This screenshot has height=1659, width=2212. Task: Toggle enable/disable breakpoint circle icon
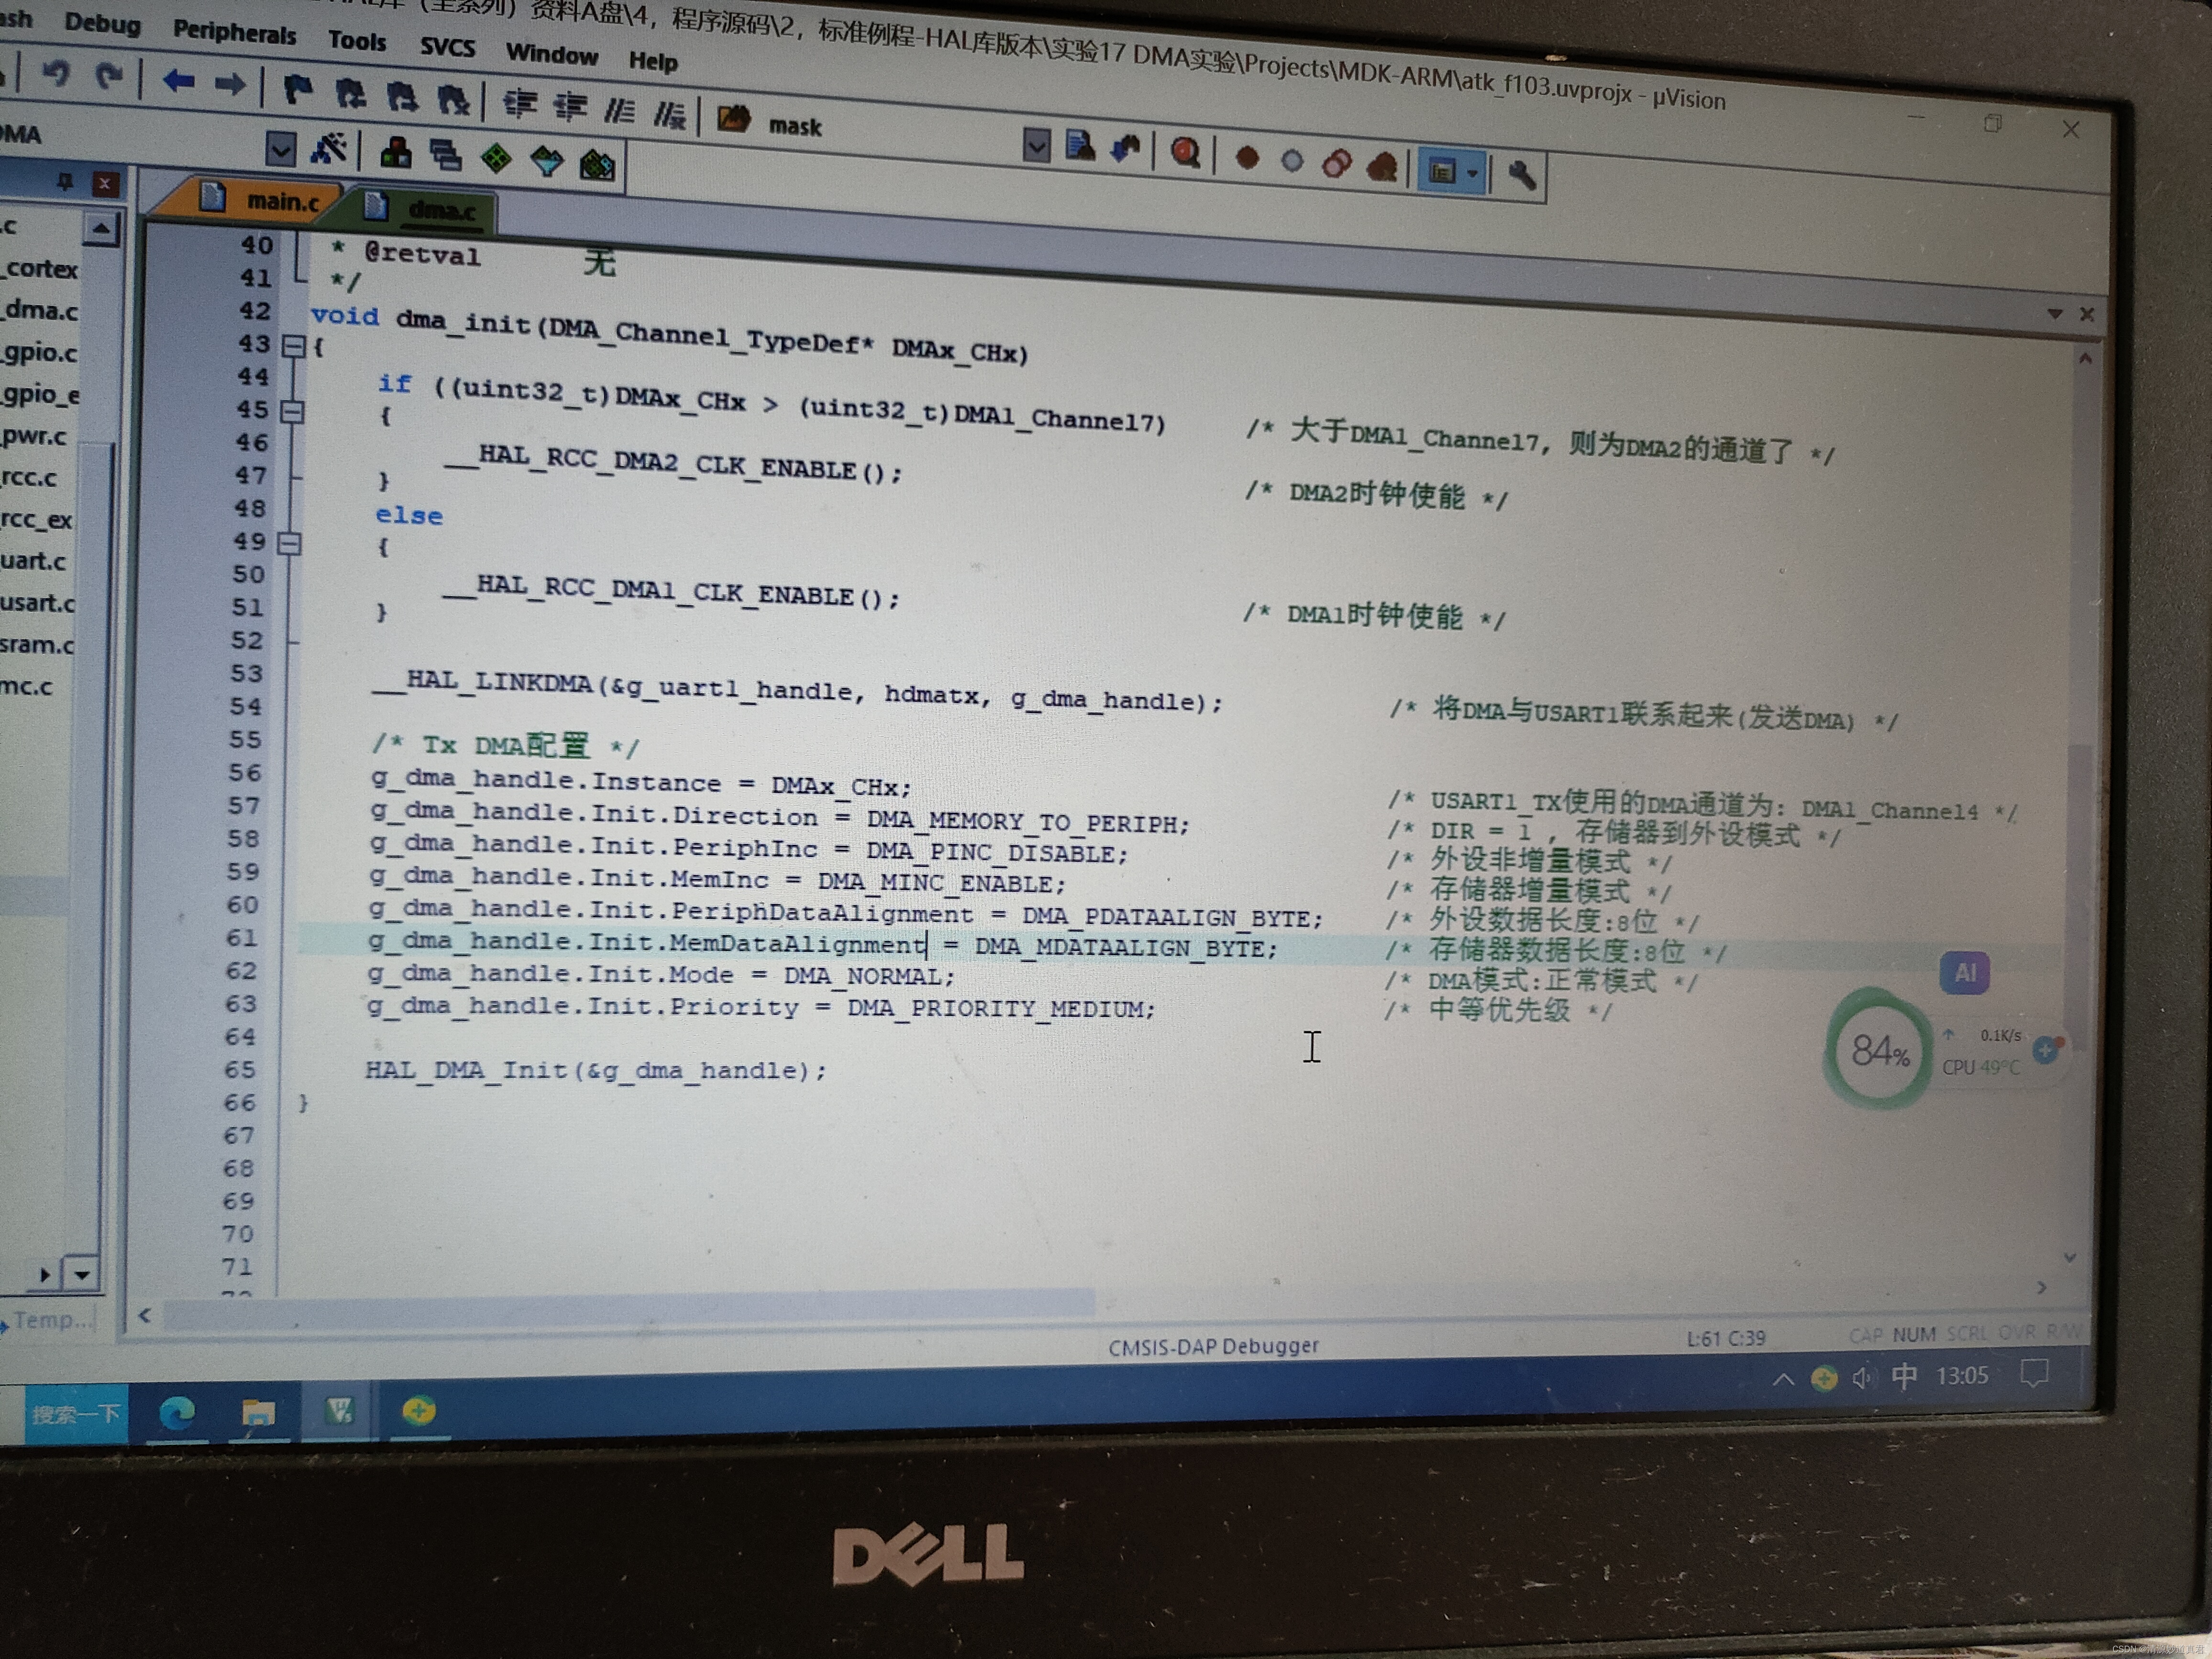(x=1292, y=161)
